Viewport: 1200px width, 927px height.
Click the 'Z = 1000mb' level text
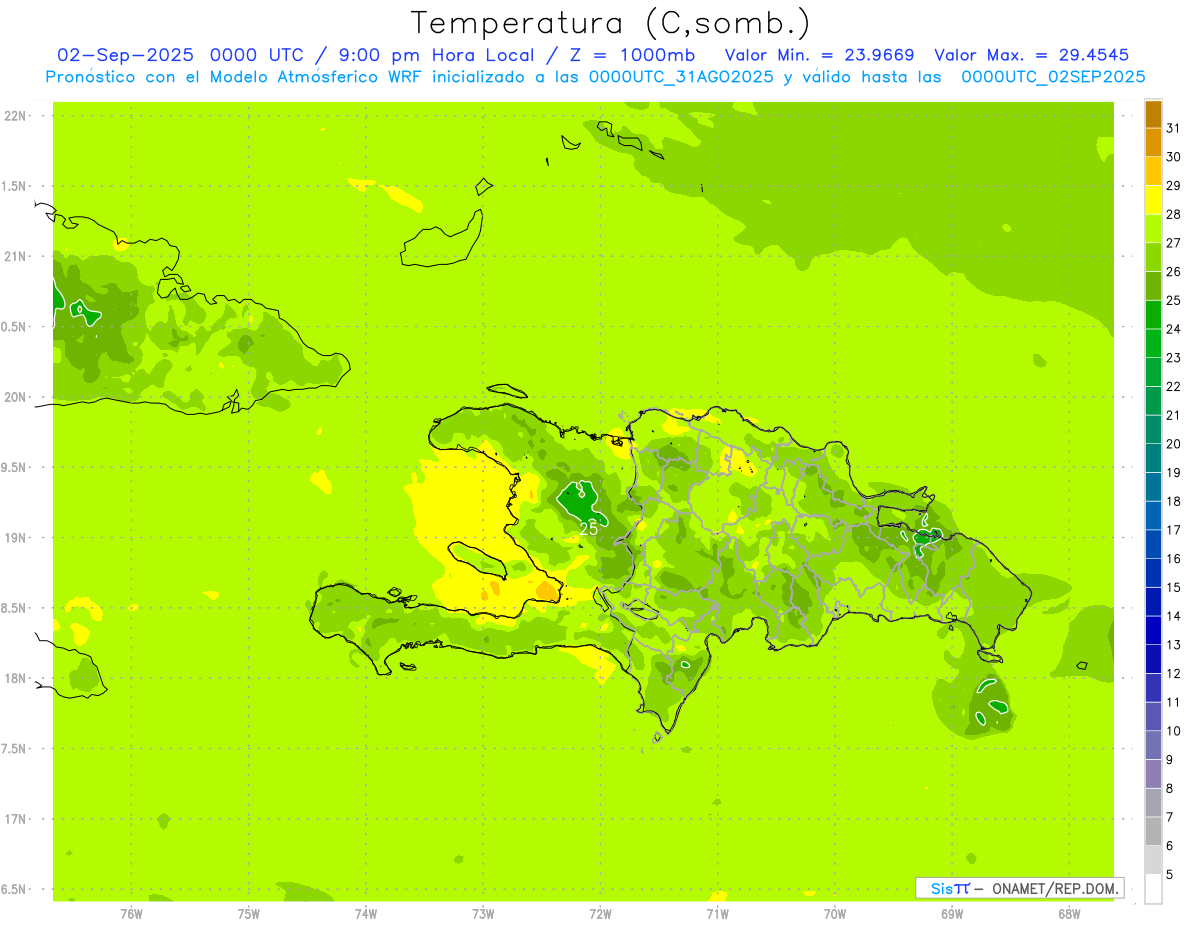631,55
